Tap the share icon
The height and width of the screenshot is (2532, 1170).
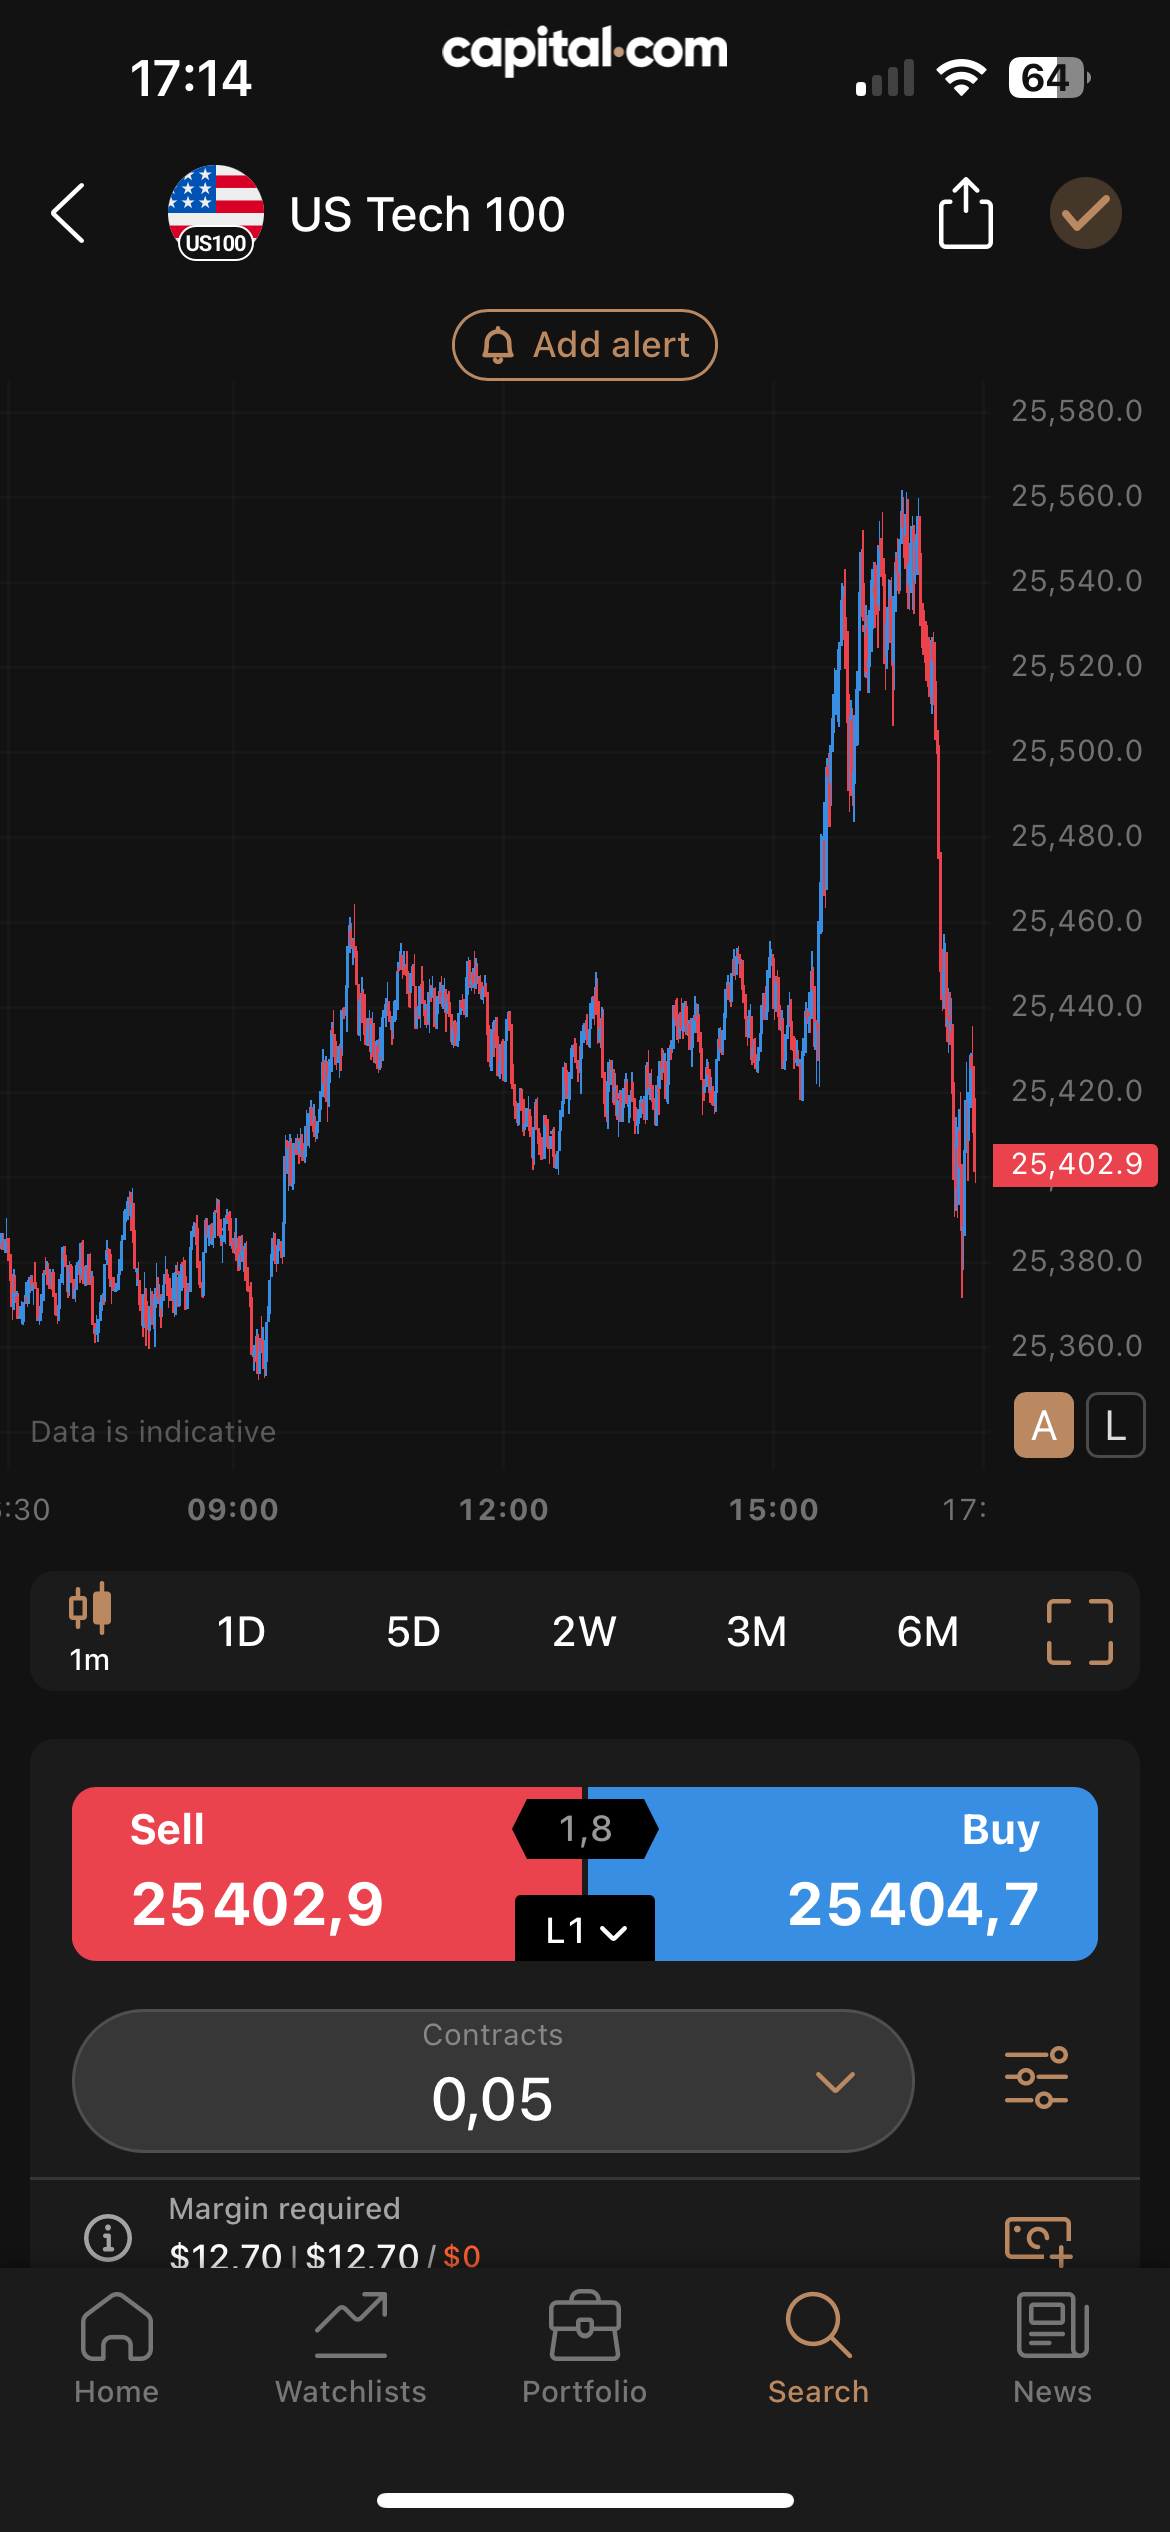click(965, 213)
